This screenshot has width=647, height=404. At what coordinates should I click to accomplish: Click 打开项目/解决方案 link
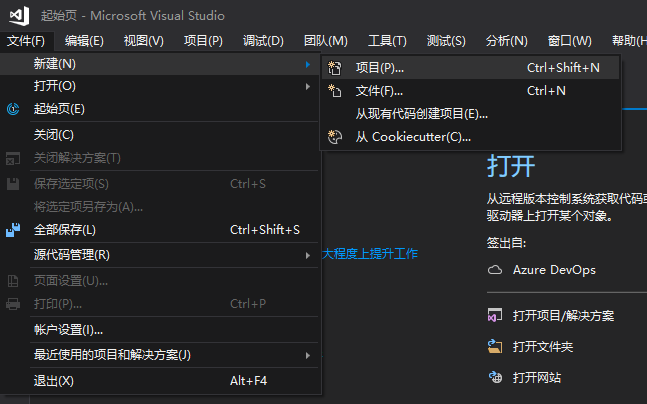tap(563, 316)
